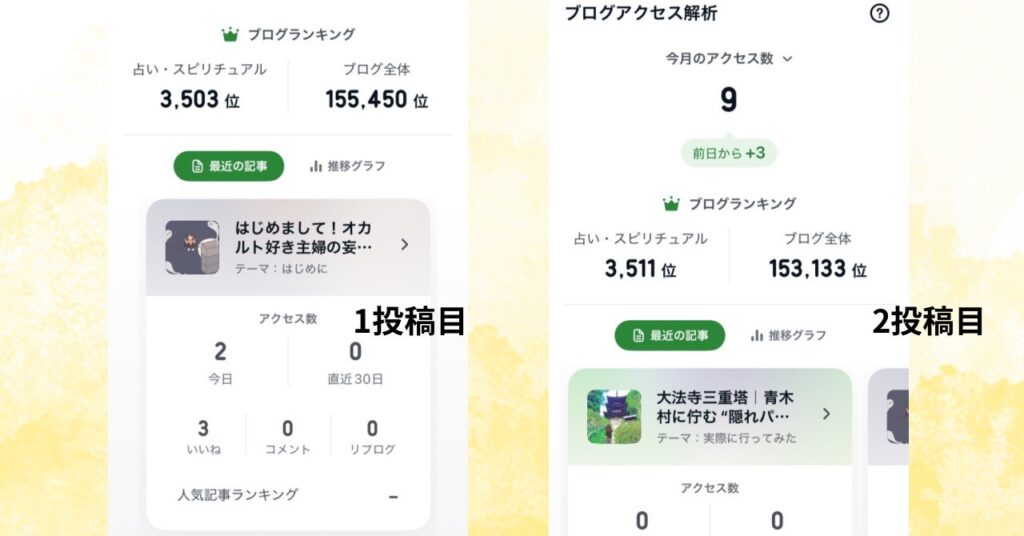Switch to the left 推移グラフ tab

click(347, 166)
